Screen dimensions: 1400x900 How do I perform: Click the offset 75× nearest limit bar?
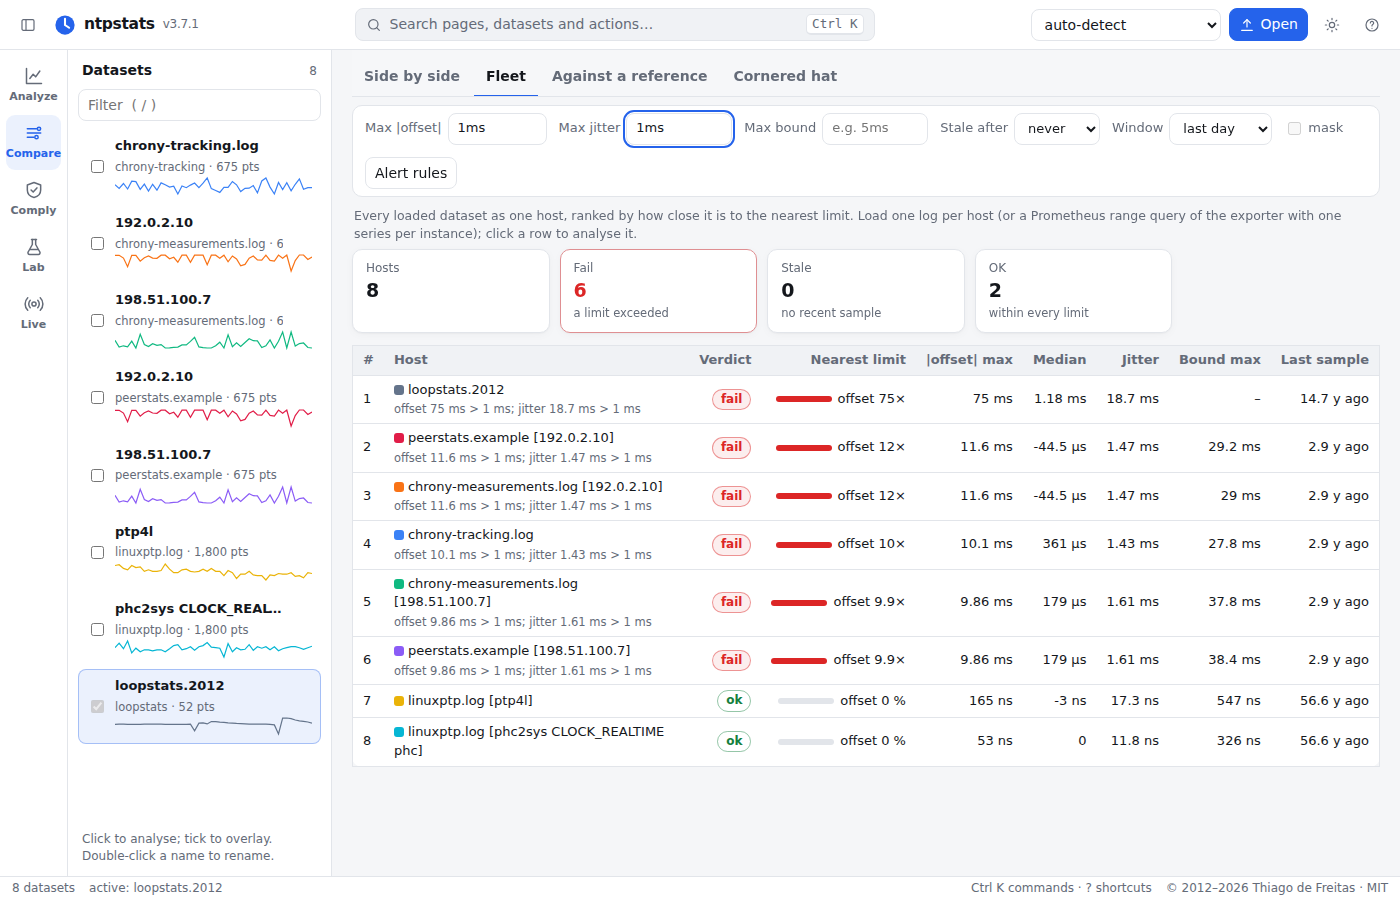pos(804,399)
